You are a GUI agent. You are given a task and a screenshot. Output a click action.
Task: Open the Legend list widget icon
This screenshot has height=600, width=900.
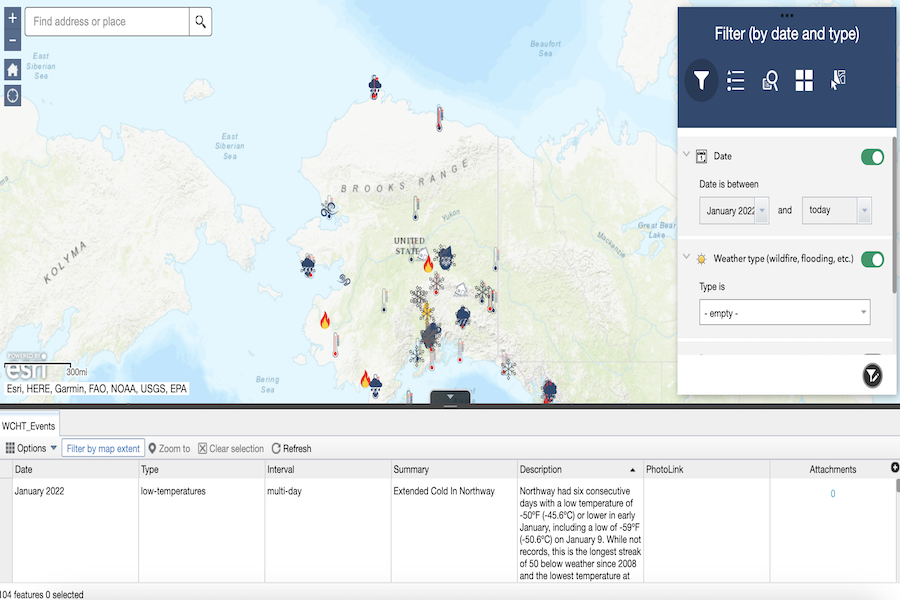(735, 80)
